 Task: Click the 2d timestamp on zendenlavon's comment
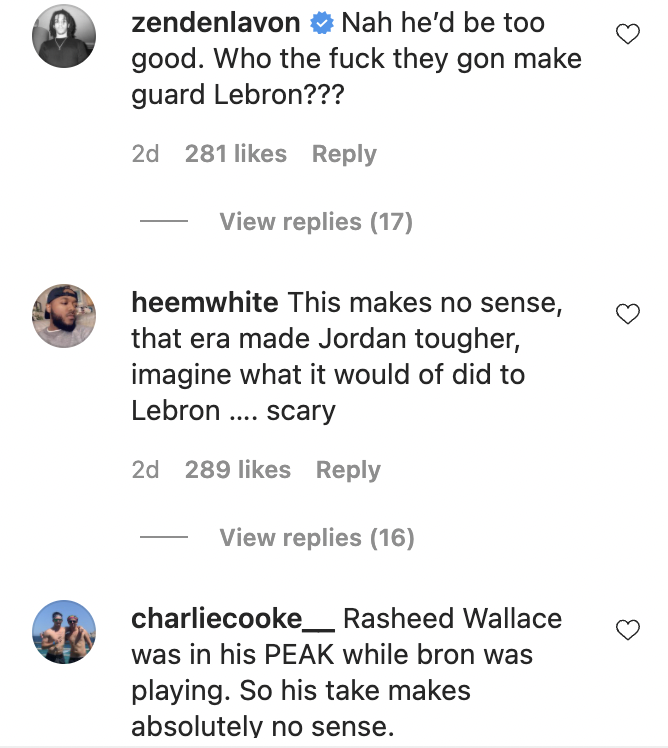145,154
